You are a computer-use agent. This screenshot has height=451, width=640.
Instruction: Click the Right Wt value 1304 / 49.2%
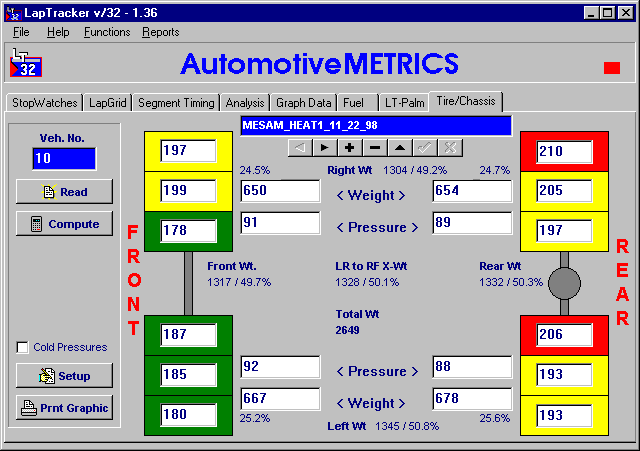click(415, 170)
